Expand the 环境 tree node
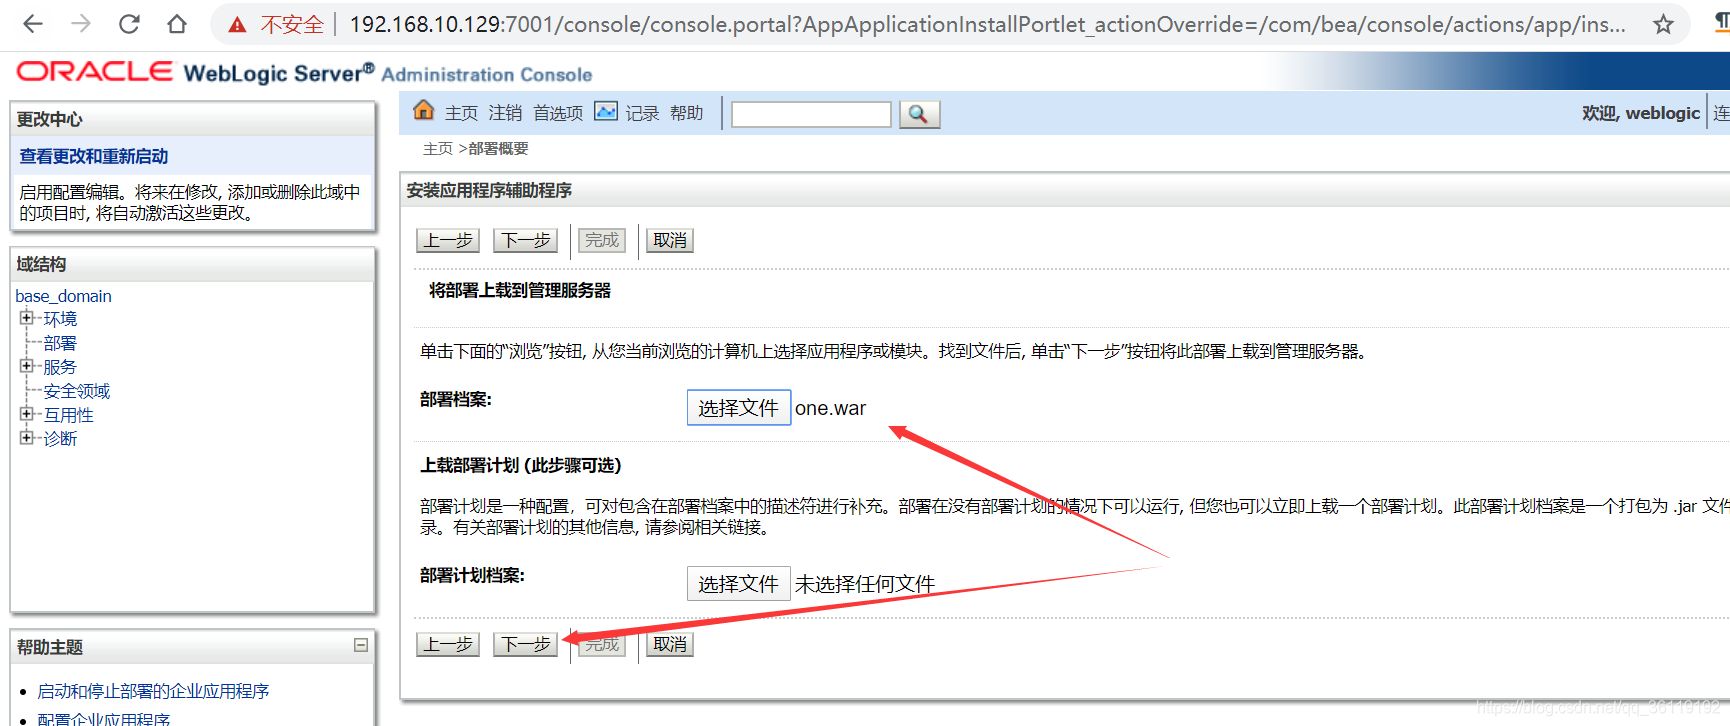Viewport: 1730px width, 726px height. [26, 318]
